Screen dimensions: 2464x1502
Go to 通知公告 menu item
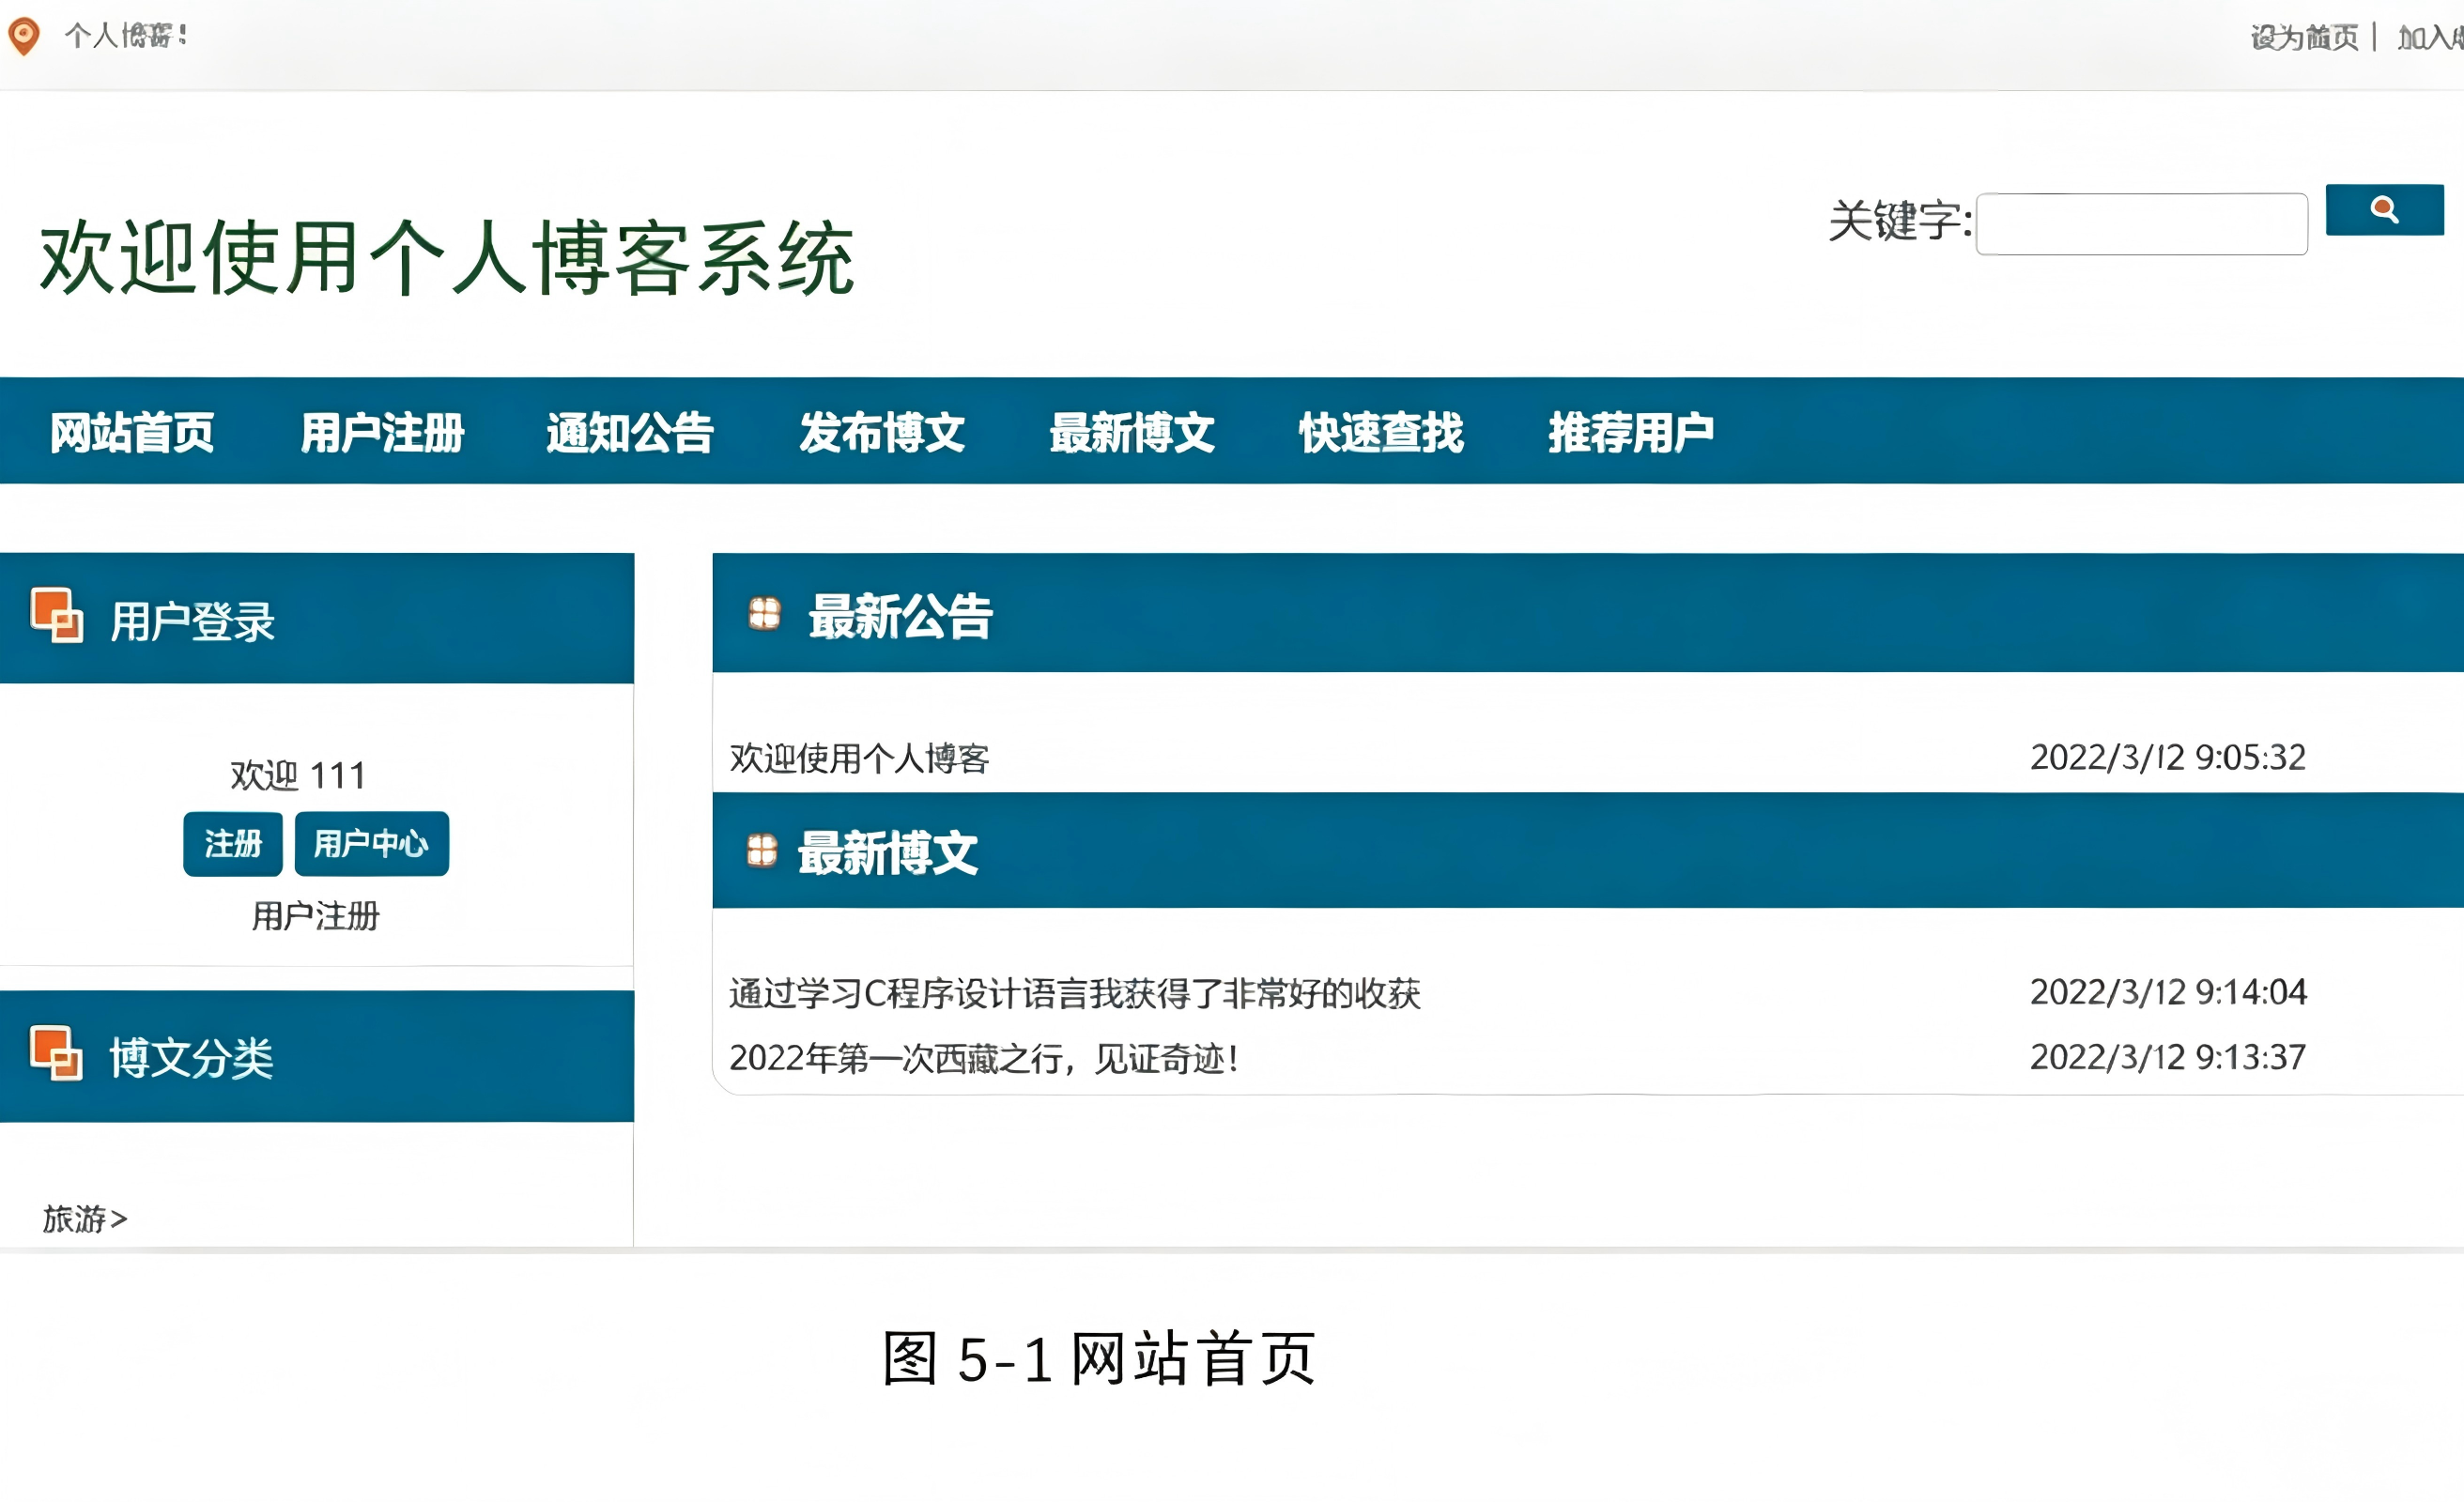pos(630,432)
